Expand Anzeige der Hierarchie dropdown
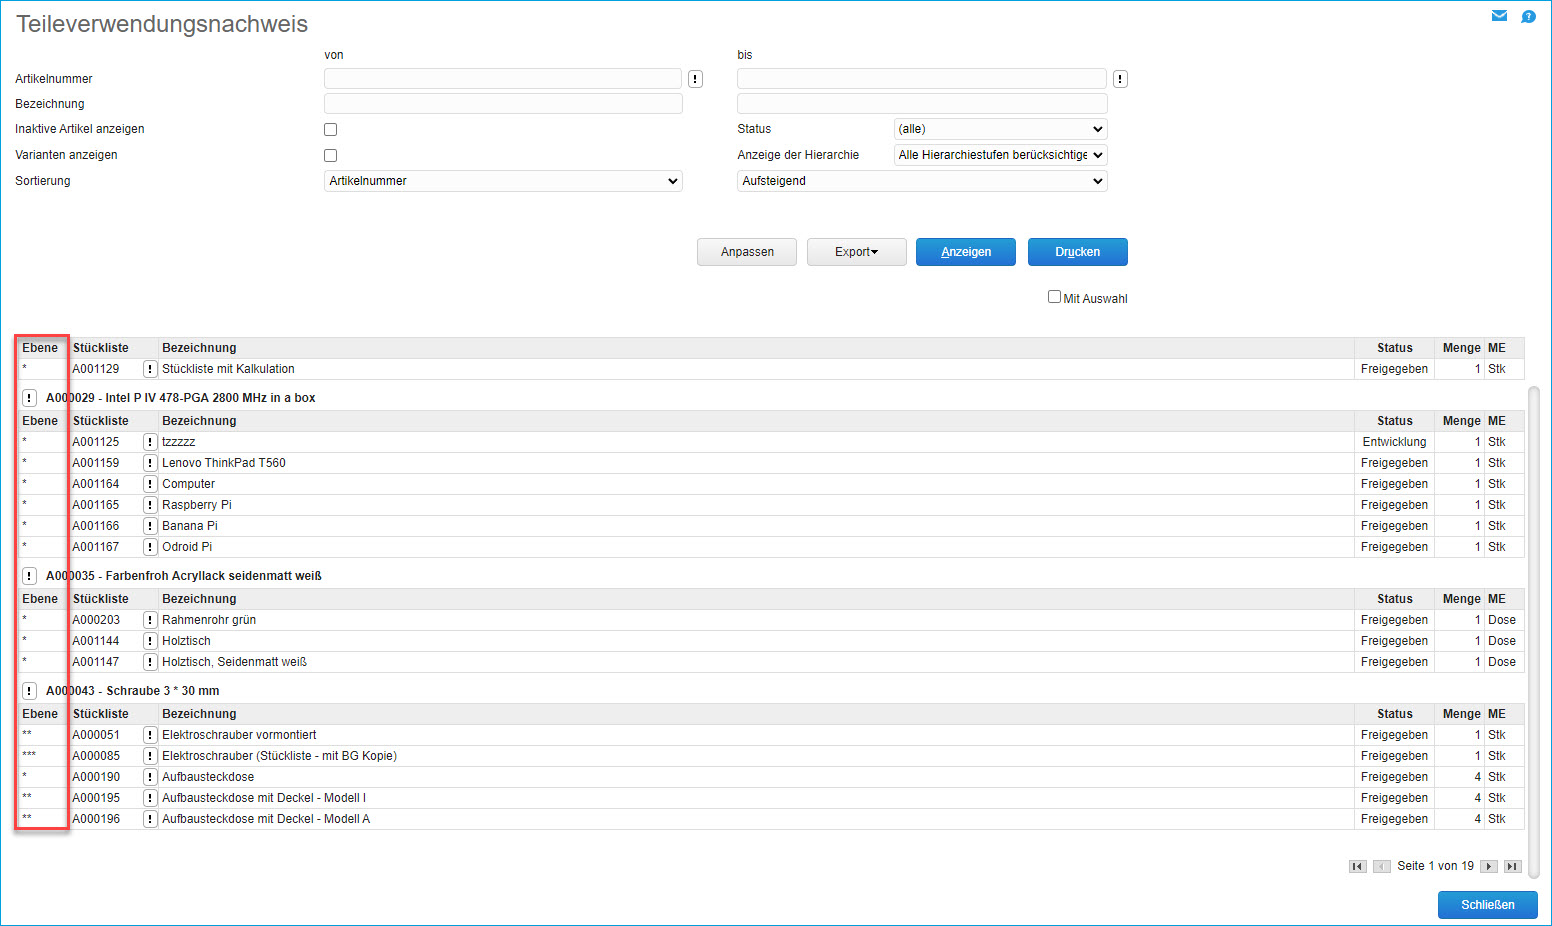This screenshot has height=926, width=1552. click(1000, 155)
